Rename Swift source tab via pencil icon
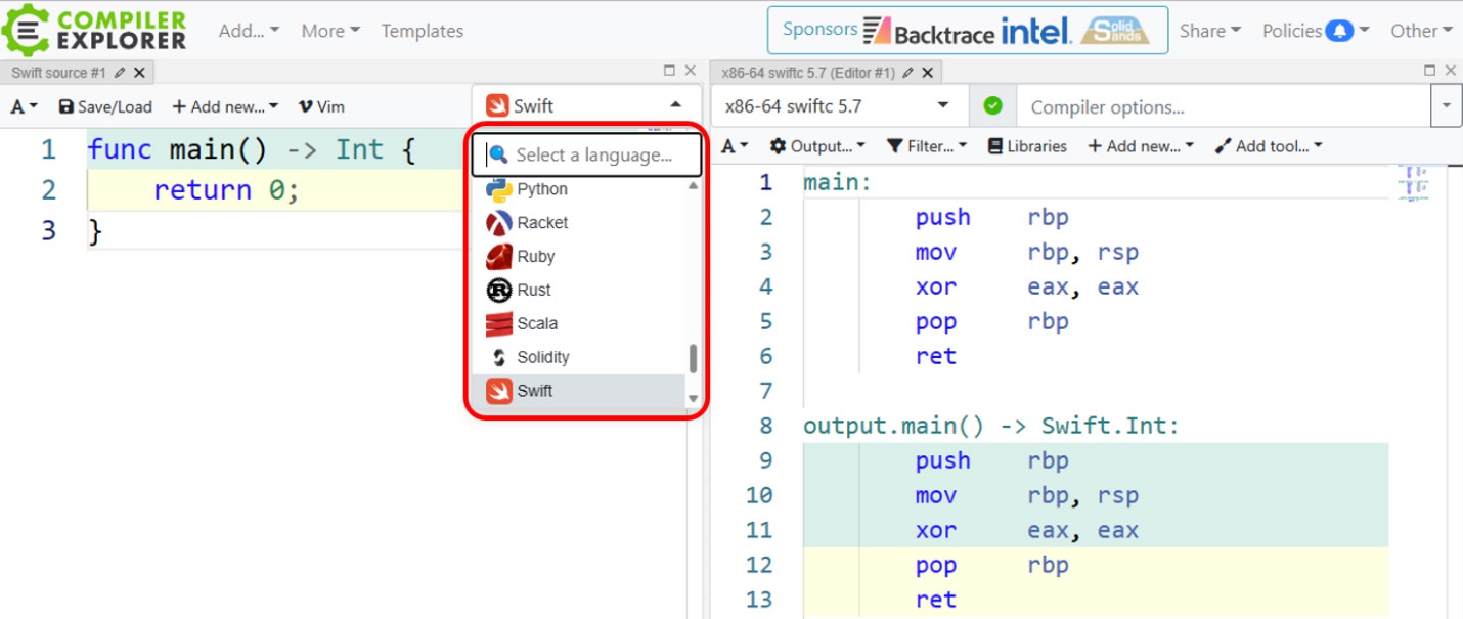This screenshot has height=619, width=1463. pos(120,73)
